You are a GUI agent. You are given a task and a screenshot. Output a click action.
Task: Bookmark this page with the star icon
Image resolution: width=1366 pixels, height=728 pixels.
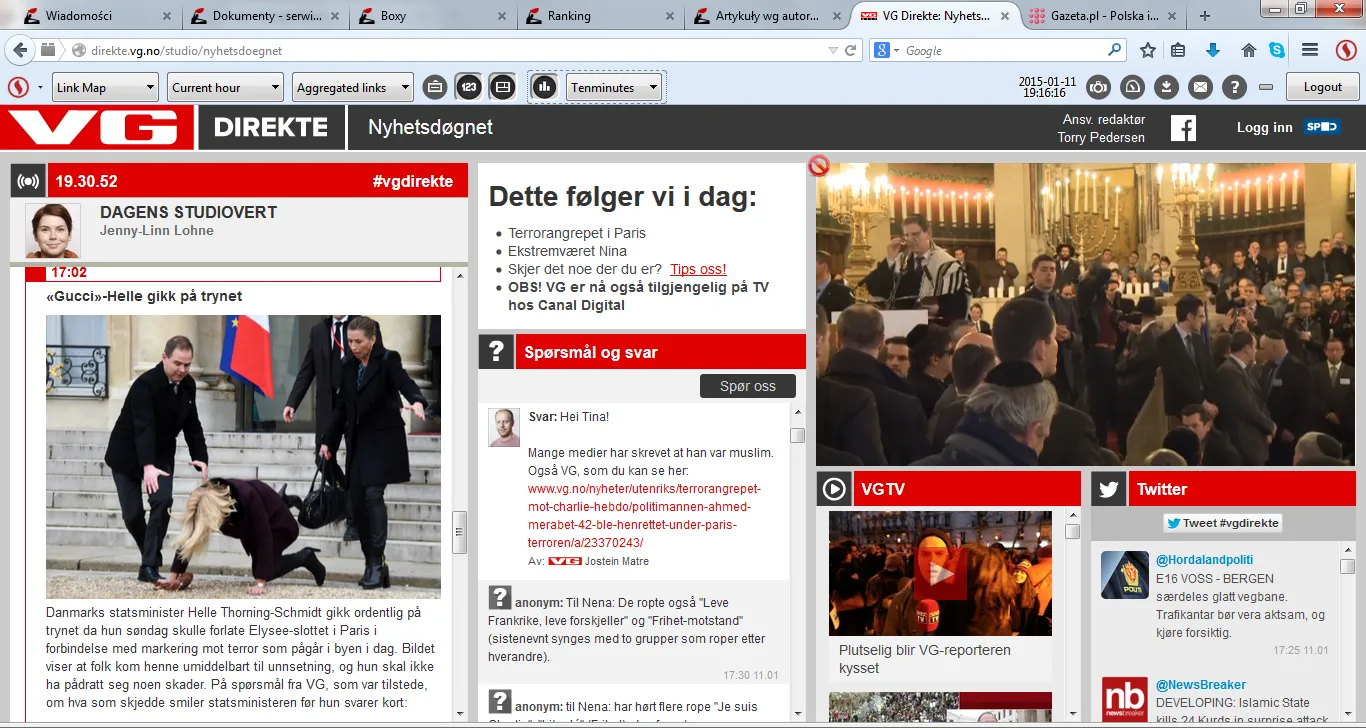1148,50
